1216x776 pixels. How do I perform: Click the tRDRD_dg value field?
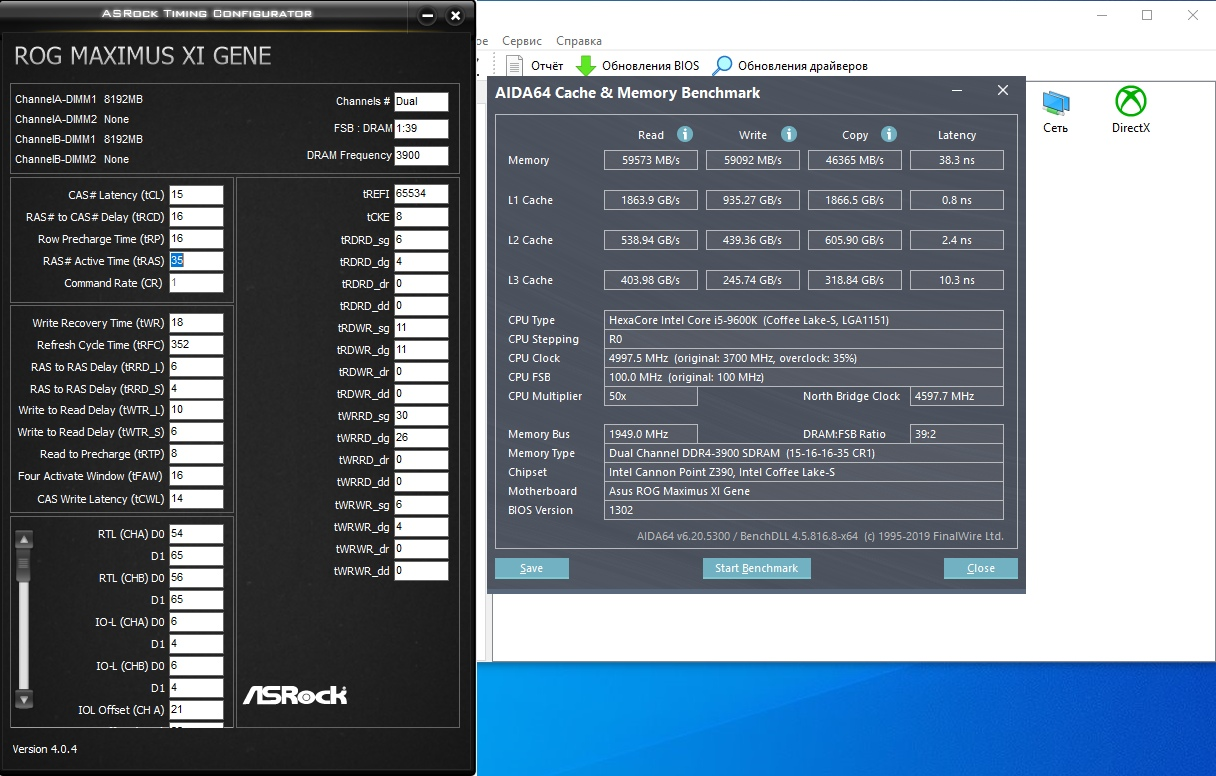tap(421, 262)
